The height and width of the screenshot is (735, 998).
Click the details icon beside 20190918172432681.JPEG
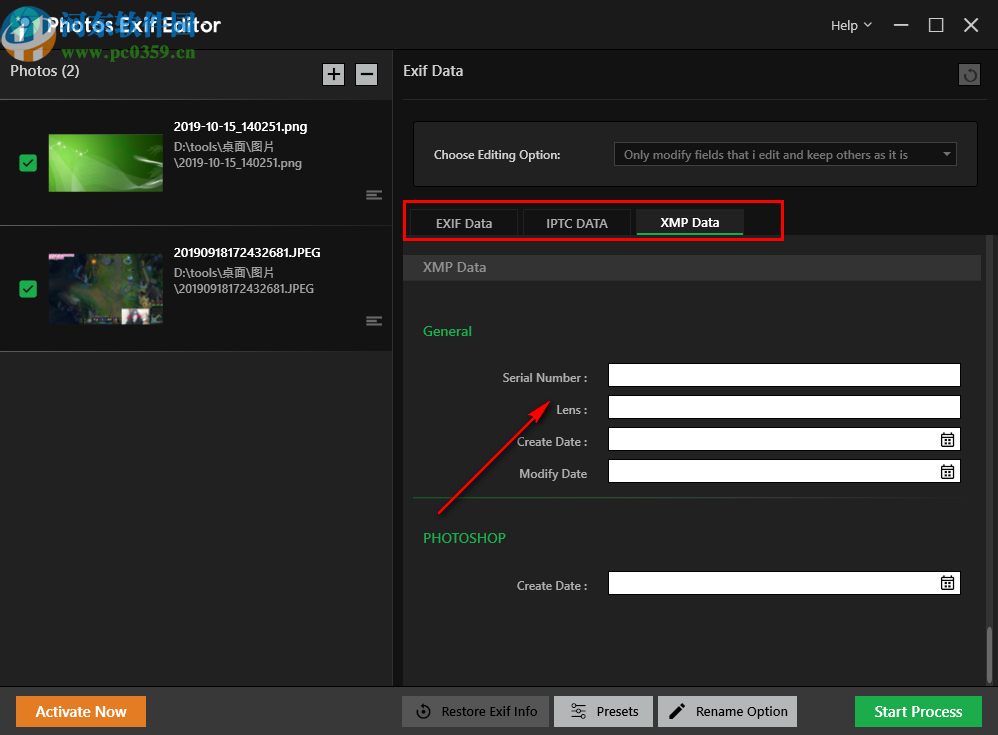tap(374, 320)
